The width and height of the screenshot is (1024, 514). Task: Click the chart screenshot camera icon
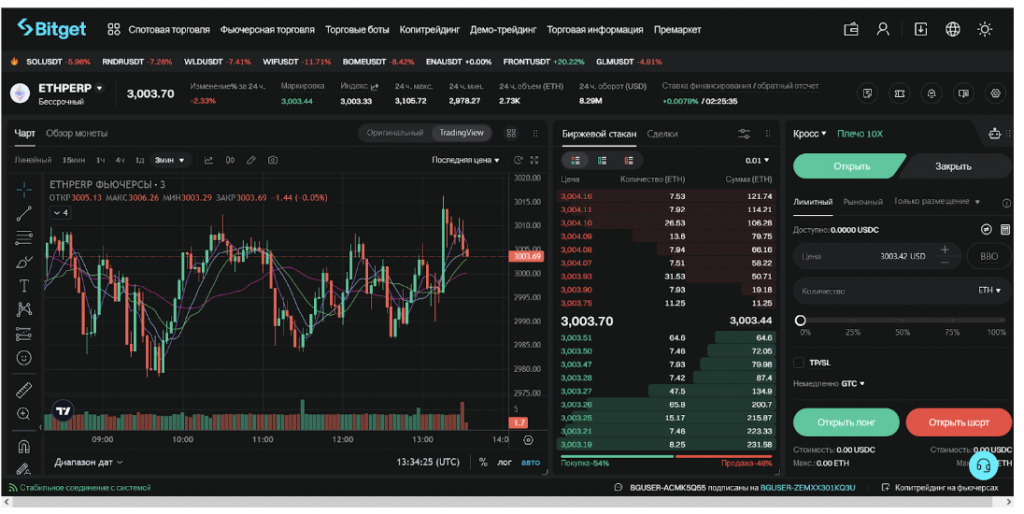[272, 160]
